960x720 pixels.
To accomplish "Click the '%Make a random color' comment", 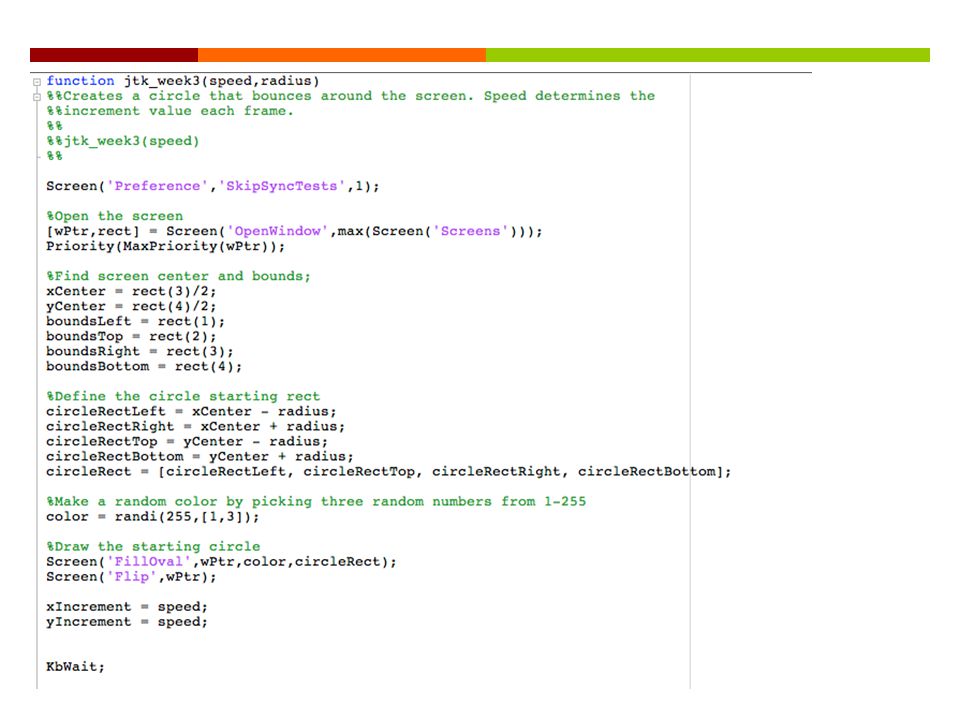I will (x=317, y=501).
